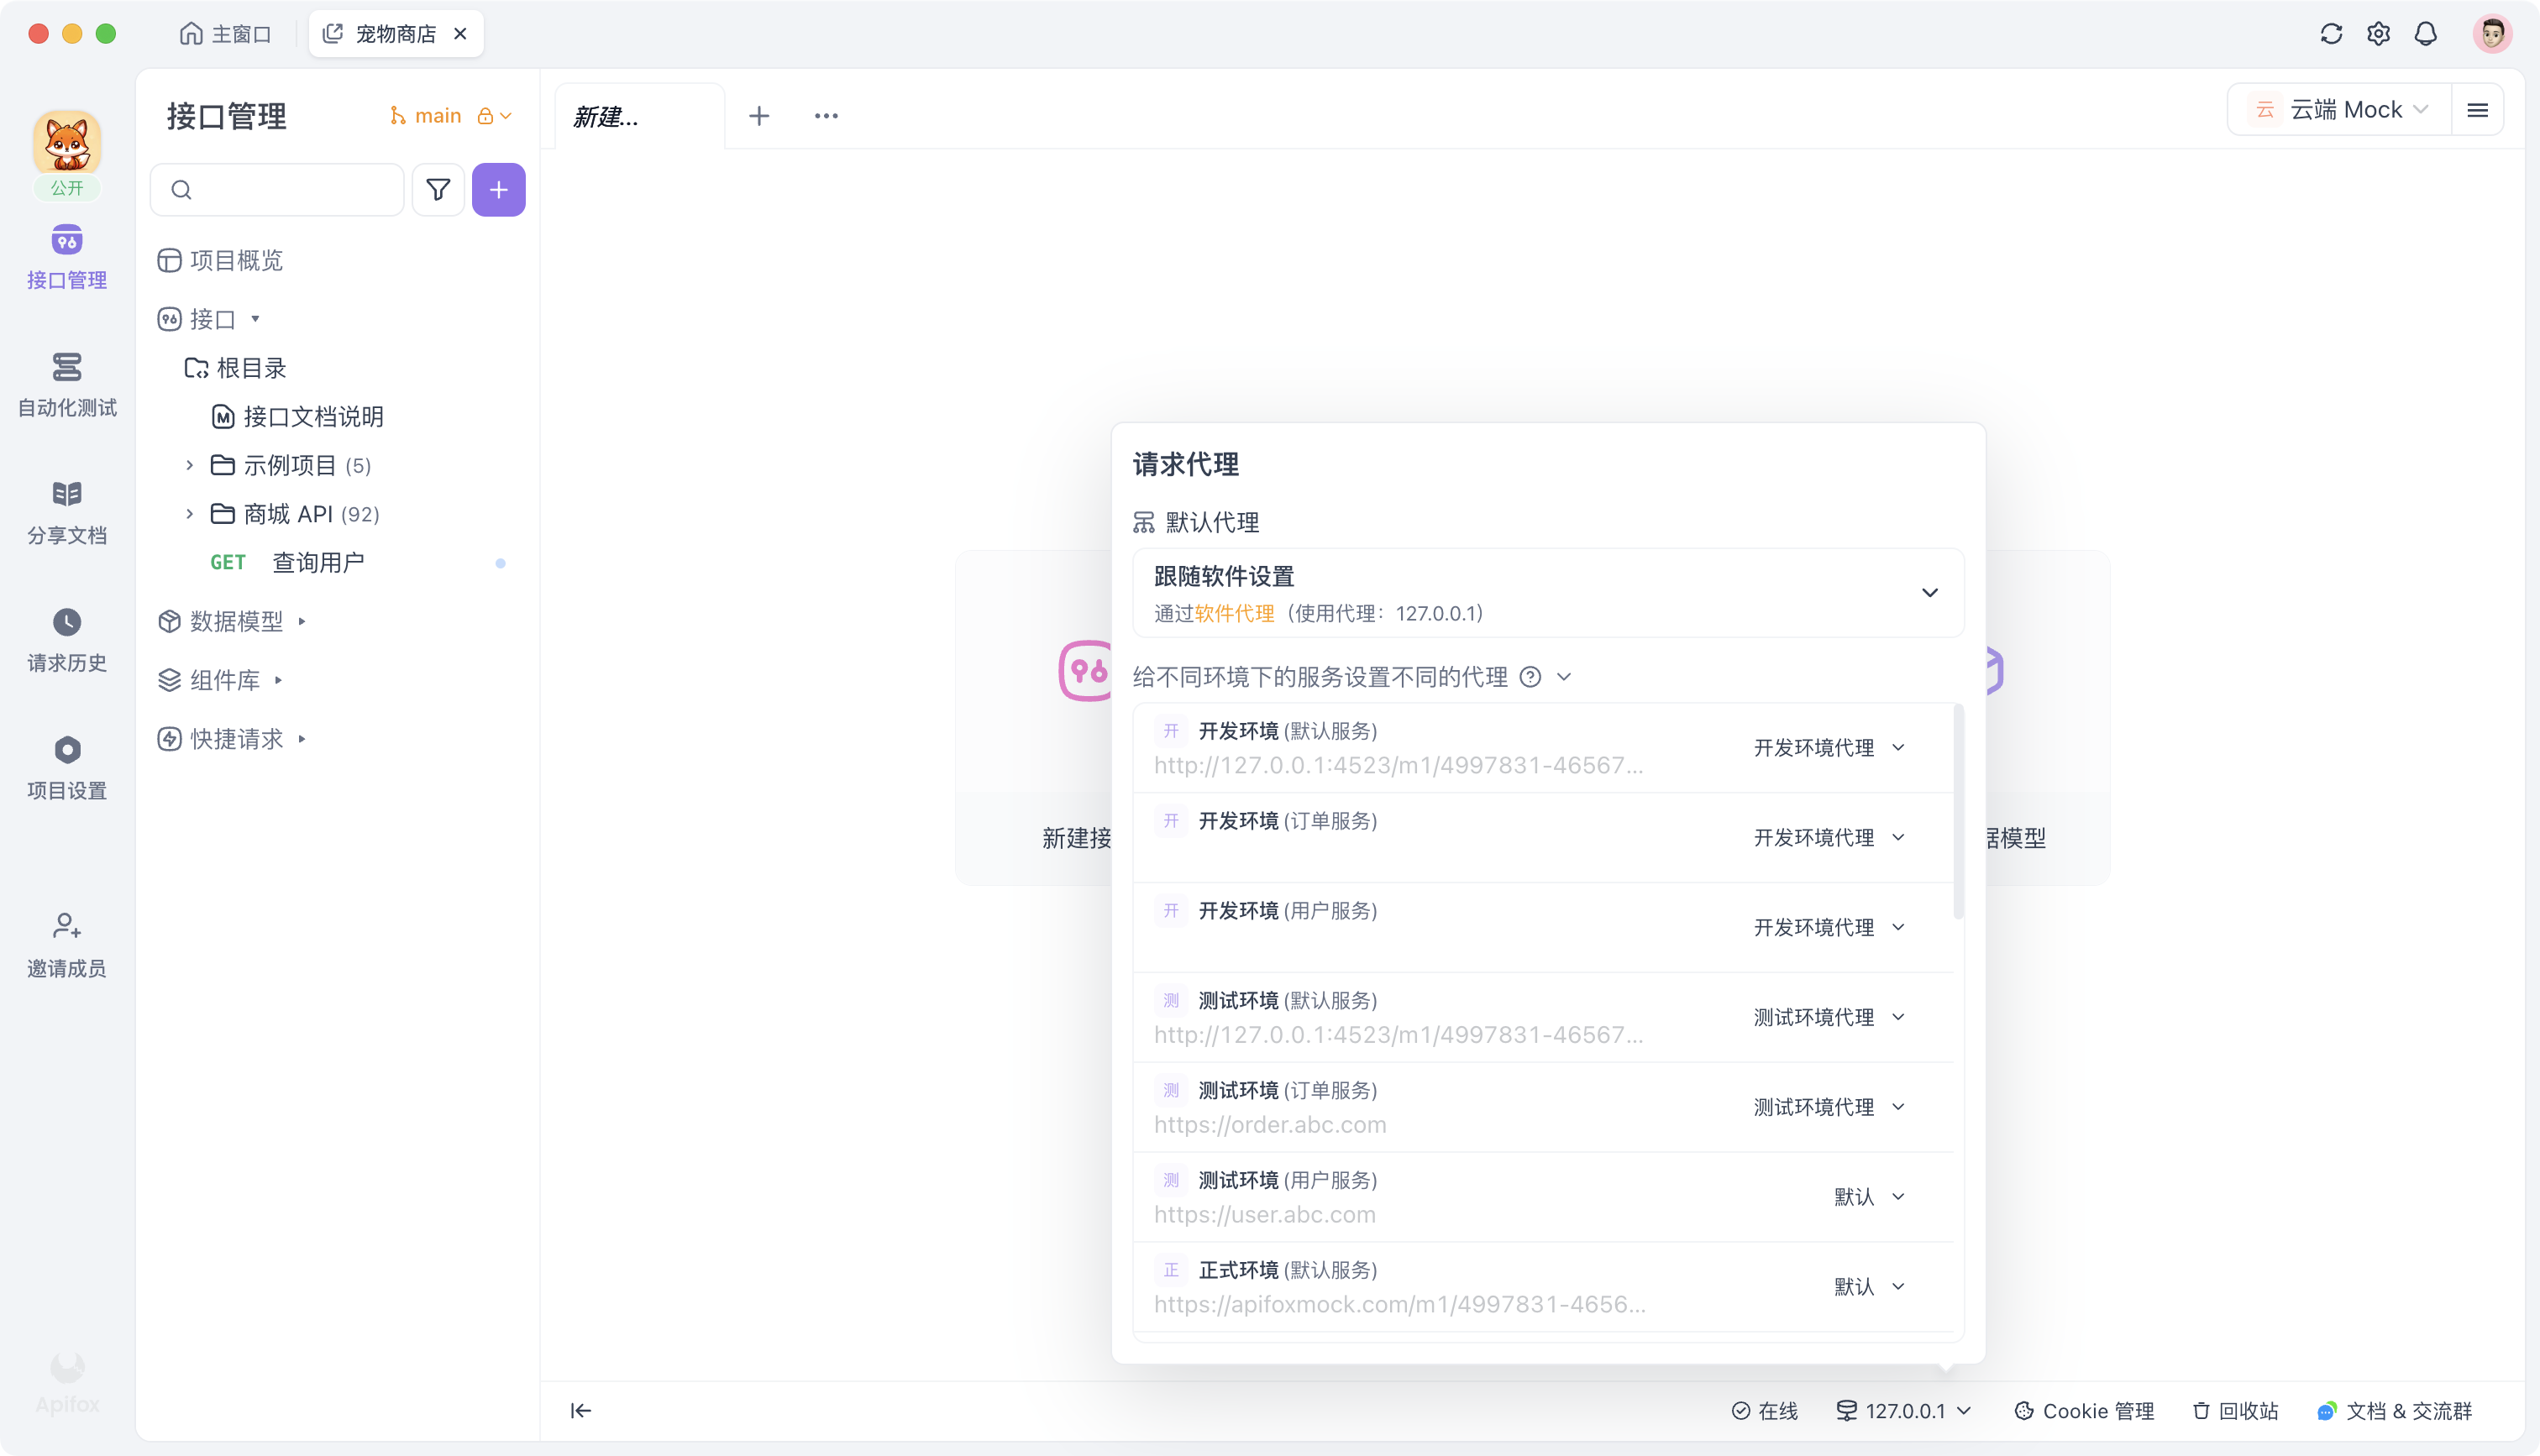Open Cookie 管理 in the status bar
The height and width of the screenshot is (1456, 2540).
click(2086, 1410)
